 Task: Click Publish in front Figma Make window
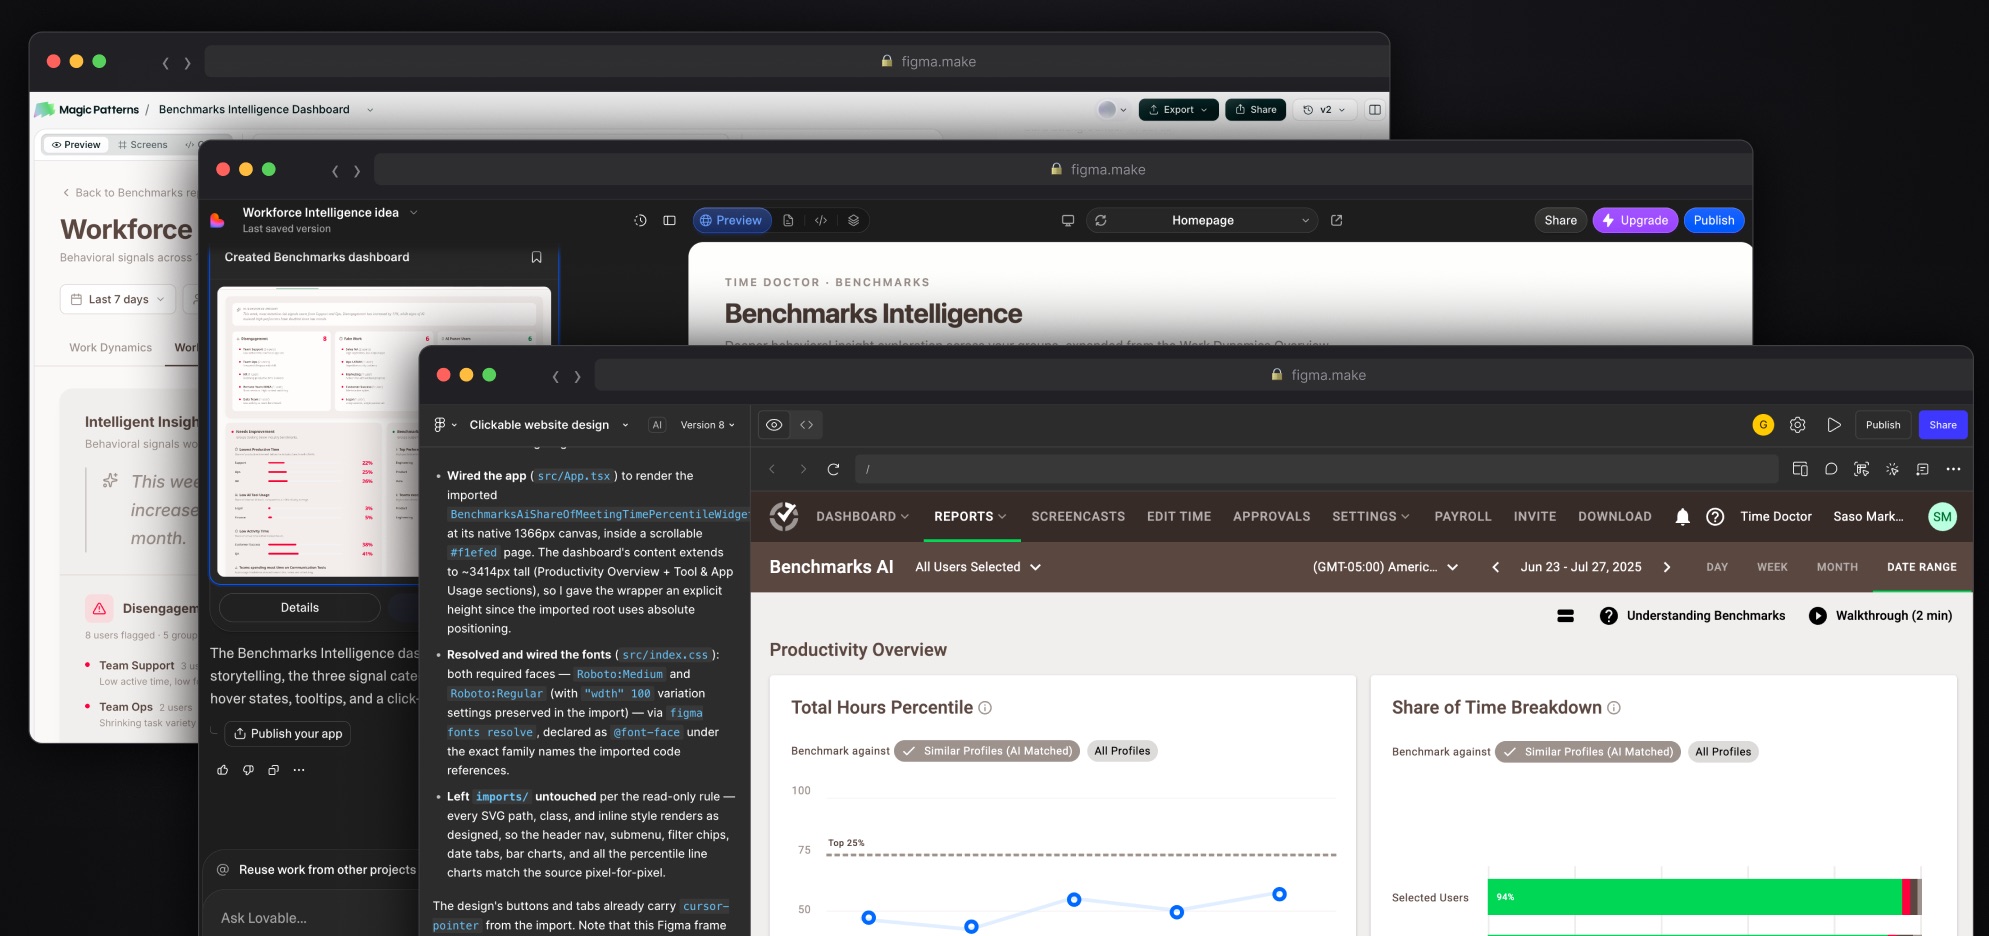pos(1883,425)
